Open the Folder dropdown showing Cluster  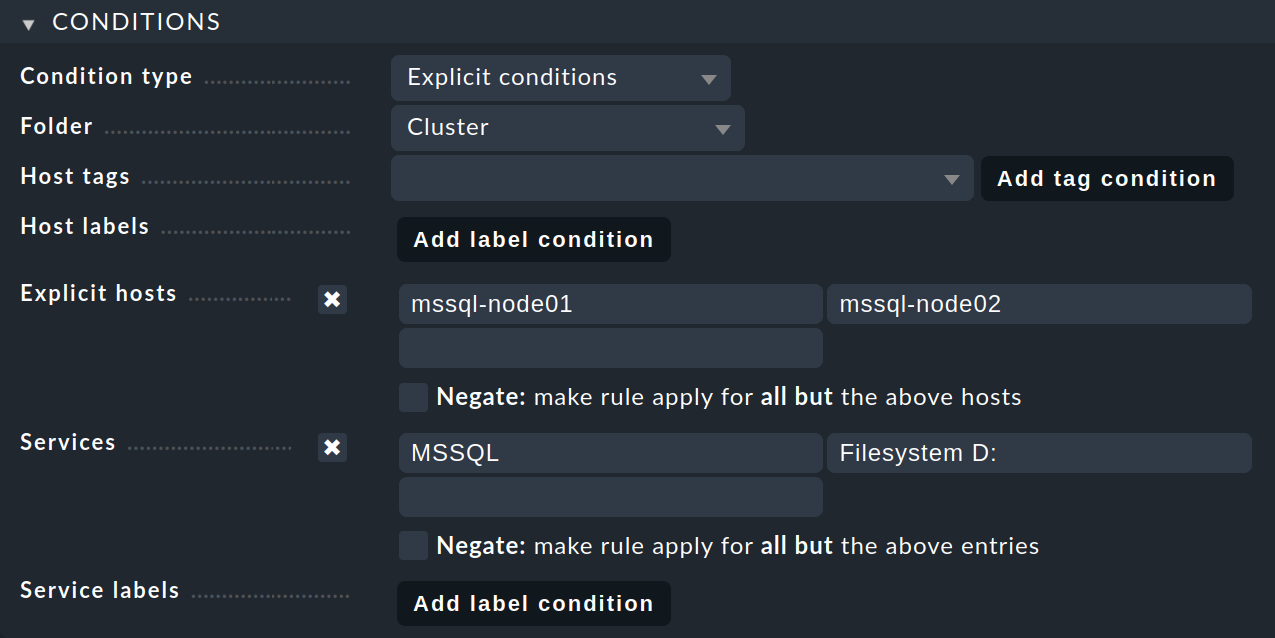(568, 128)
